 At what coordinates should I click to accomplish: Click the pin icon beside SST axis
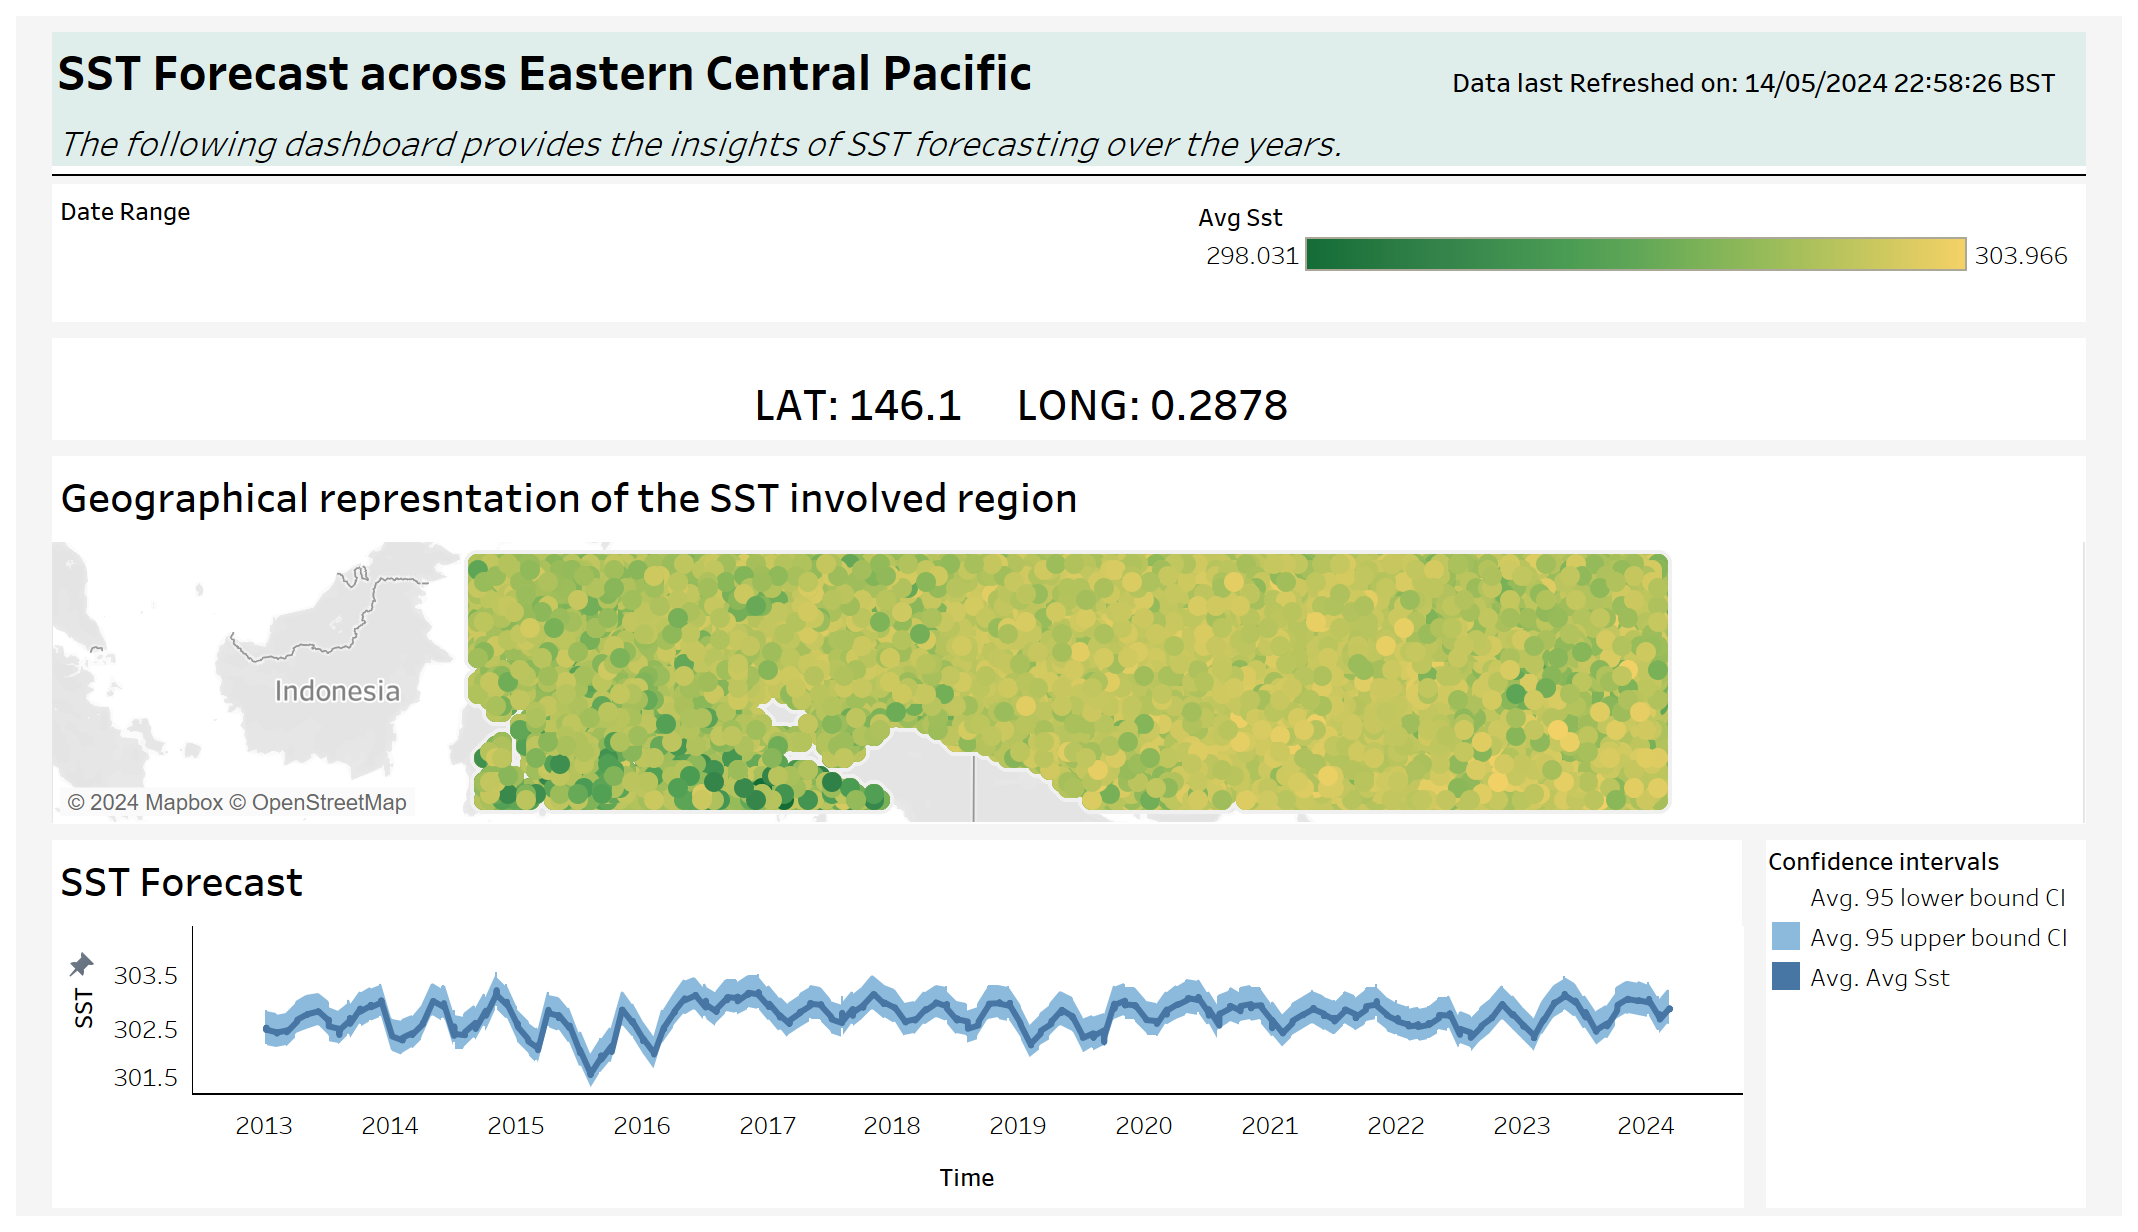(81, 964)
